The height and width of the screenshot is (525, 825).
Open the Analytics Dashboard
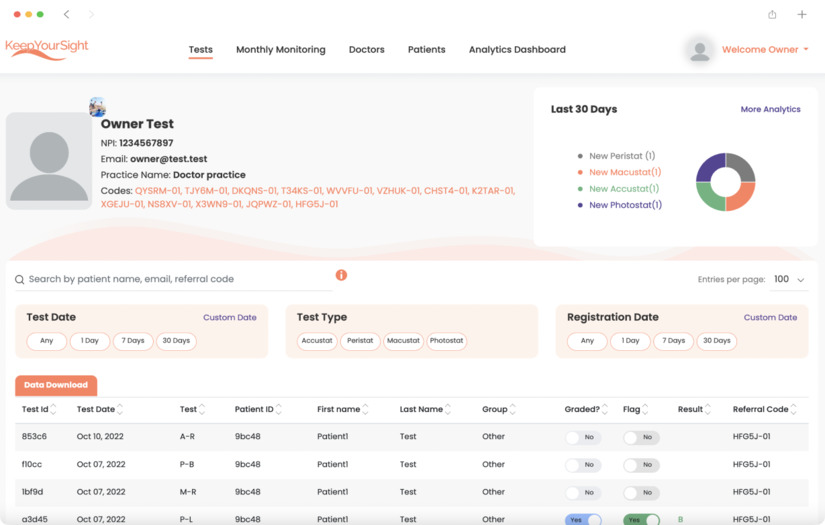tap(517, 49)
